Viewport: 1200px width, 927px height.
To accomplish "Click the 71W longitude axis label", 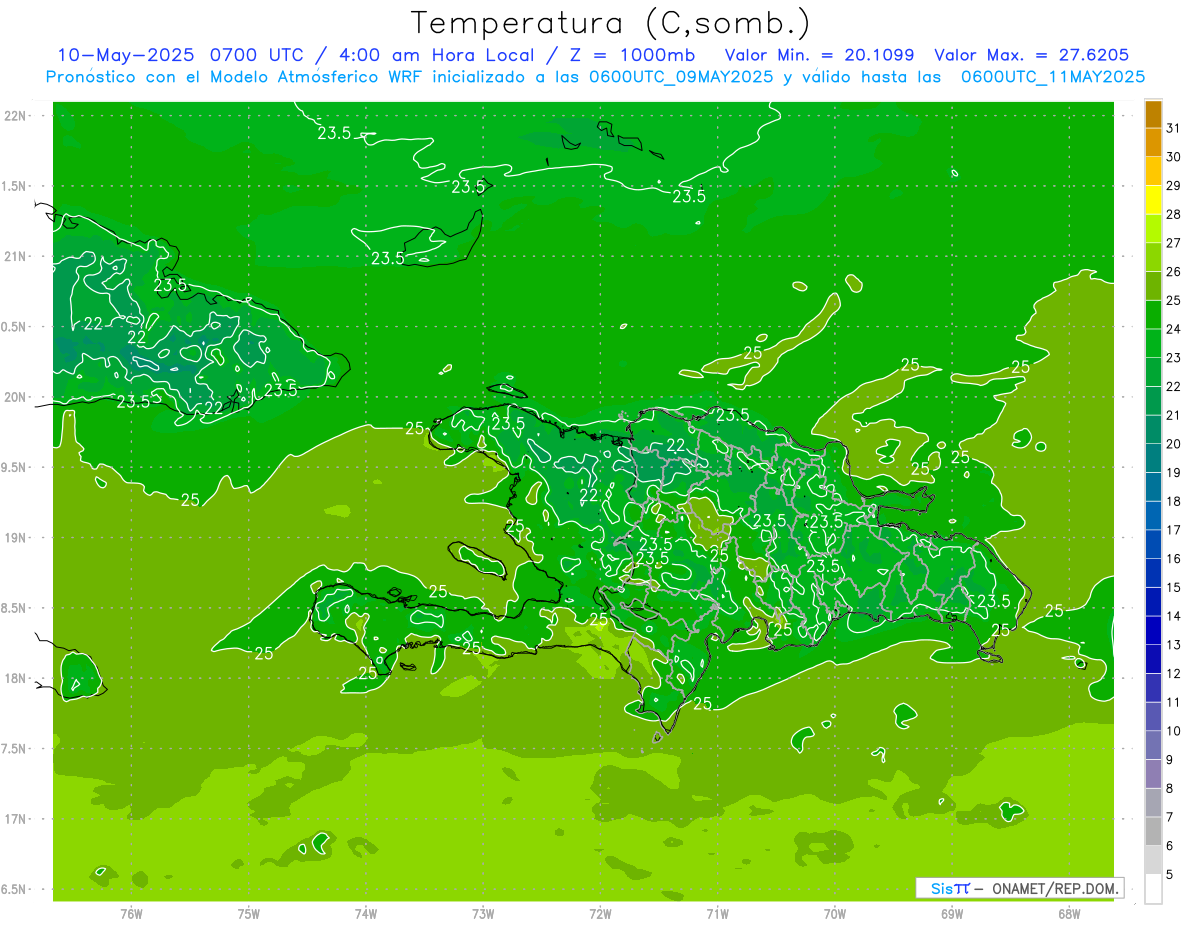I will 717,914.
